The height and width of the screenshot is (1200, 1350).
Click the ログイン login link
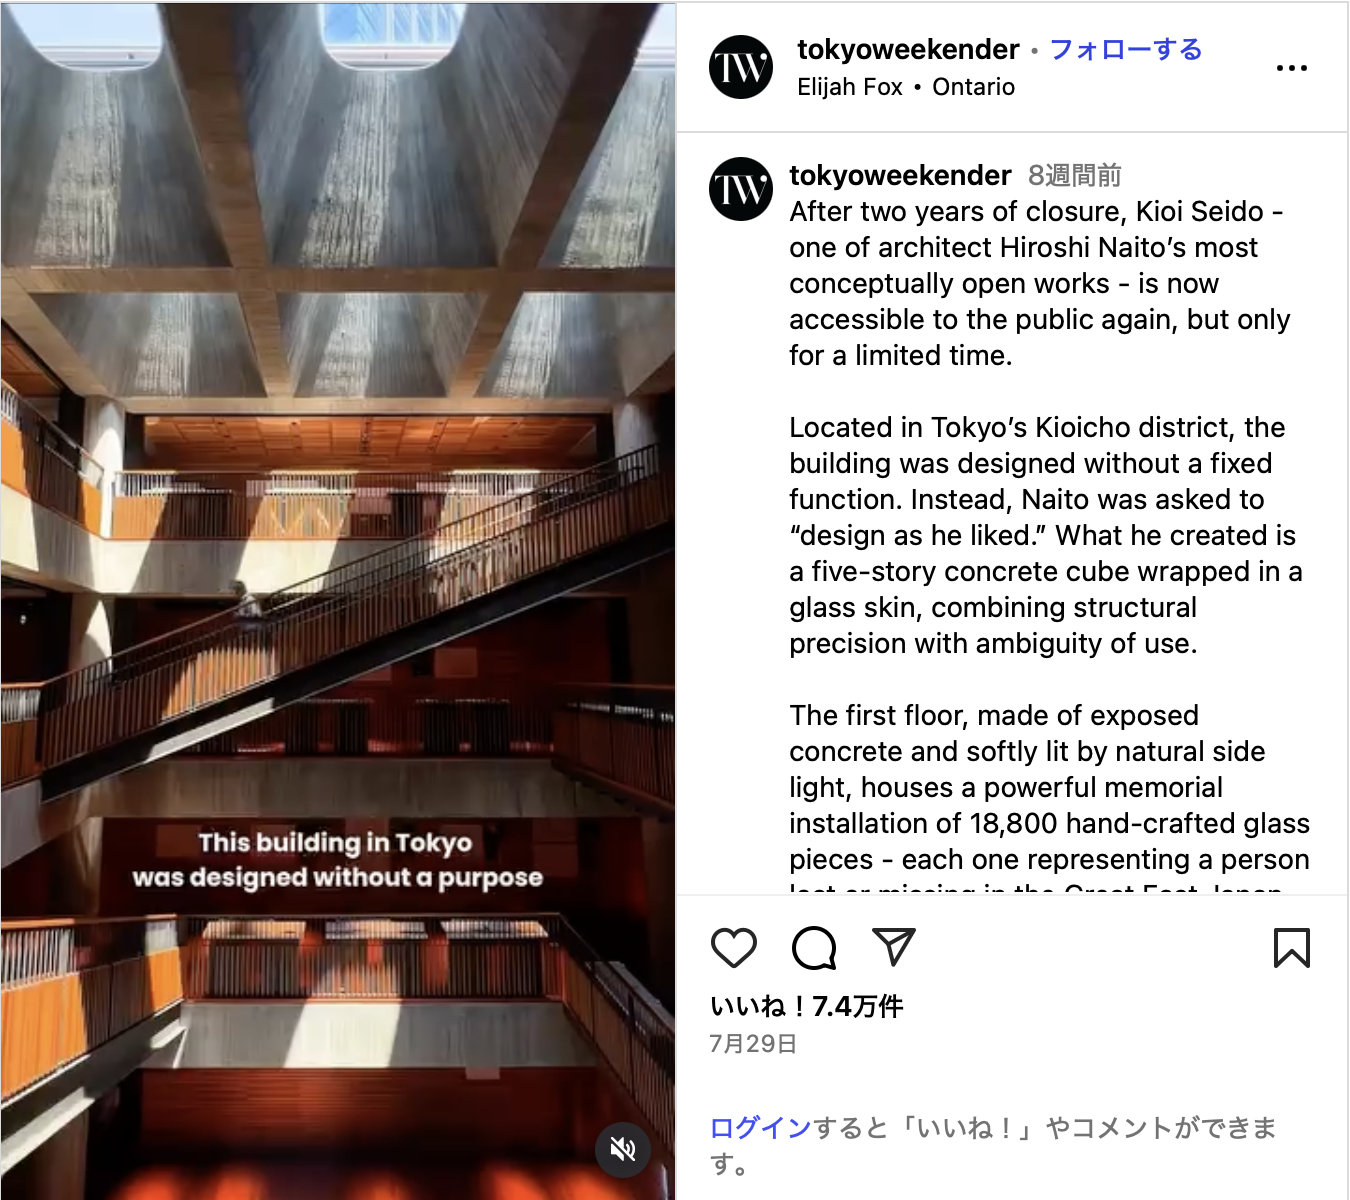click(x=760, y=1128)
